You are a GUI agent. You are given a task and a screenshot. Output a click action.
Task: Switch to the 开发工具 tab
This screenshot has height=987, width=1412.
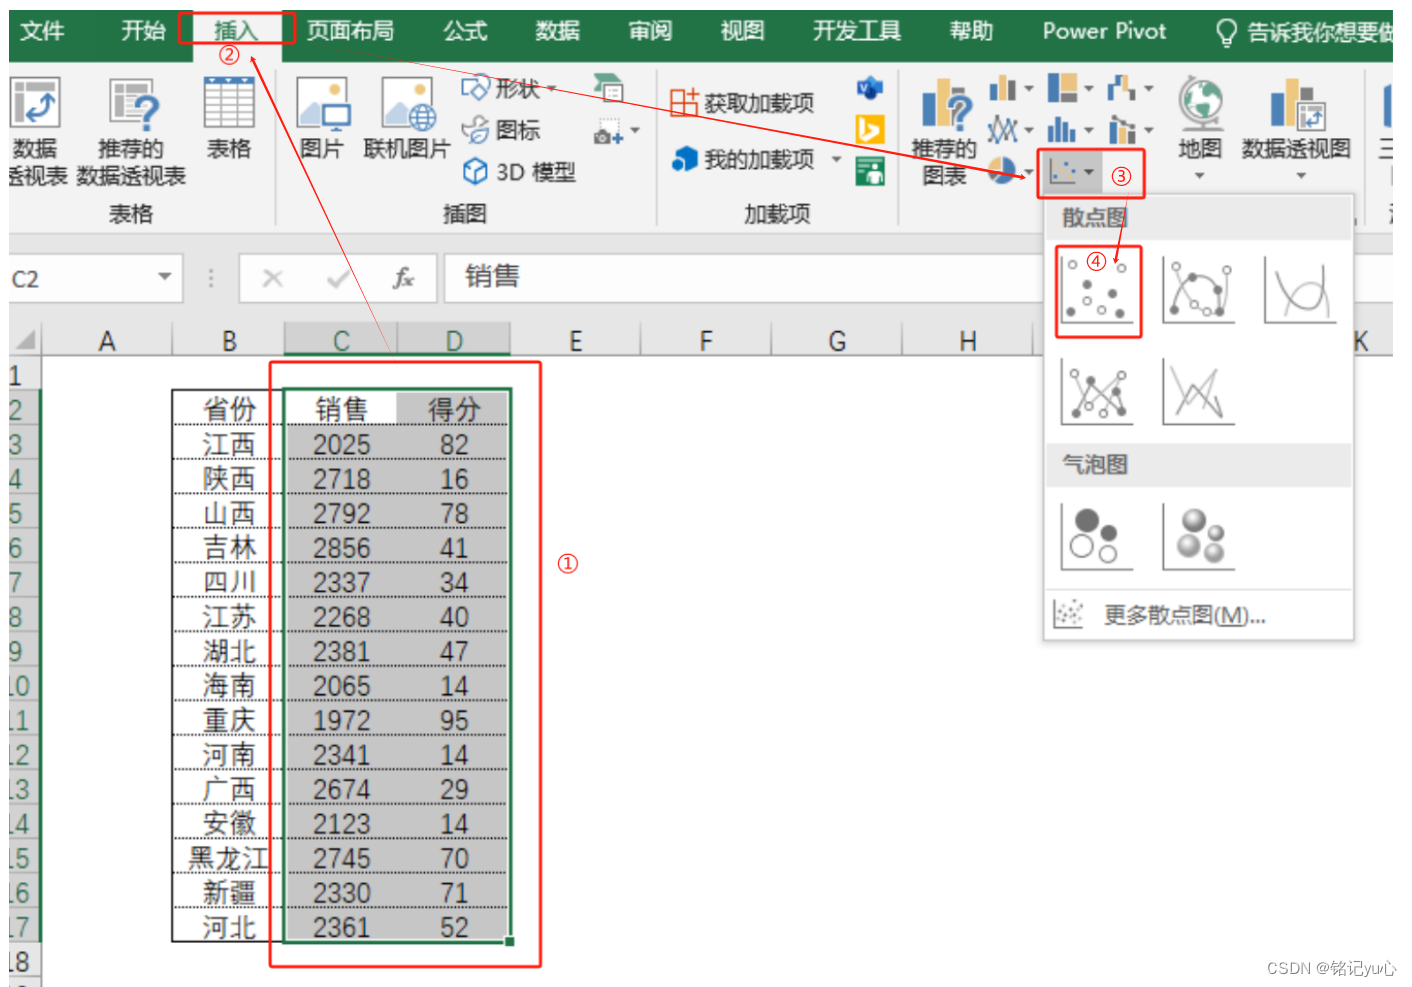coord(857,31)
